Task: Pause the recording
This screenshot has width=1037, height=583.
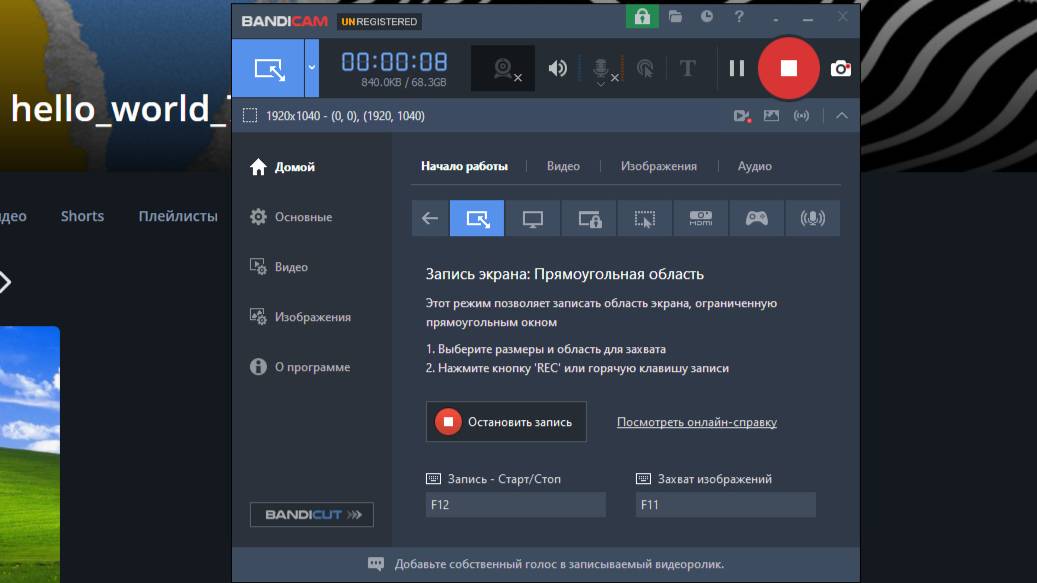Action: 737,68
